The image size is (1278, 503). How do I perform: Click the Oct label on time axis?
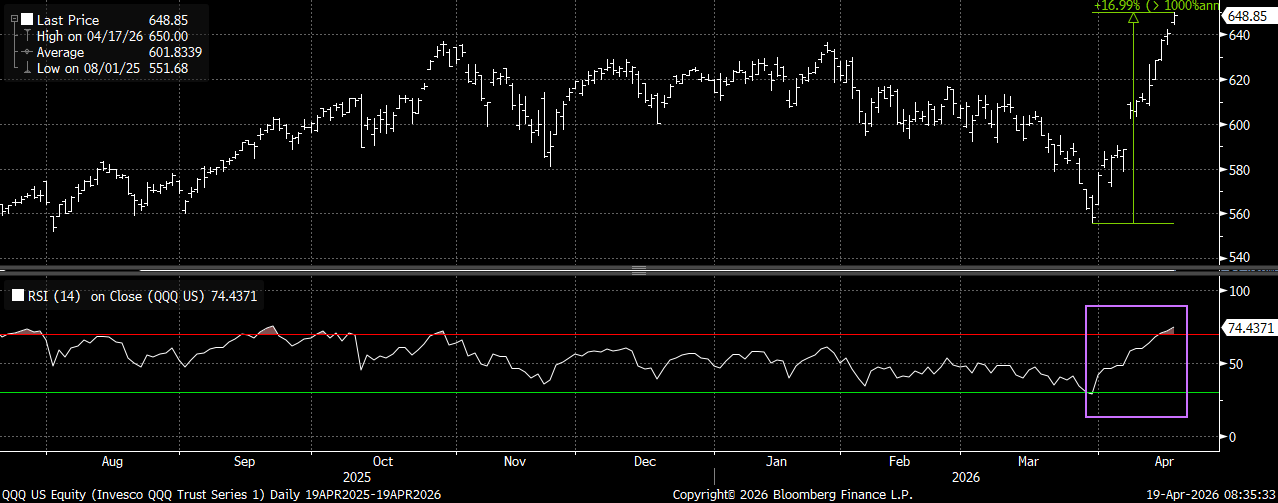[384, 463]
